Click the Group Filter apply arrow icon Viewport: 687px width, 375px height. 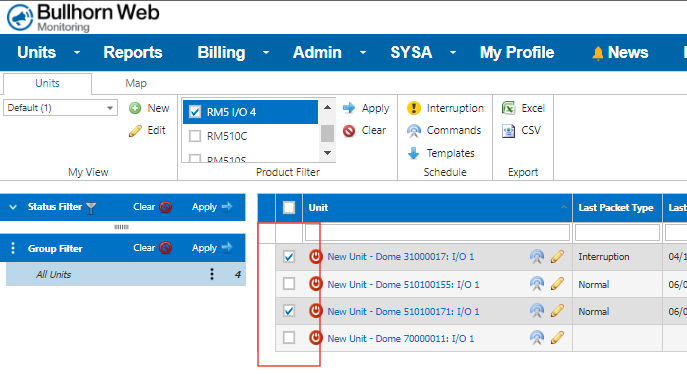click(x=227, y=248)
